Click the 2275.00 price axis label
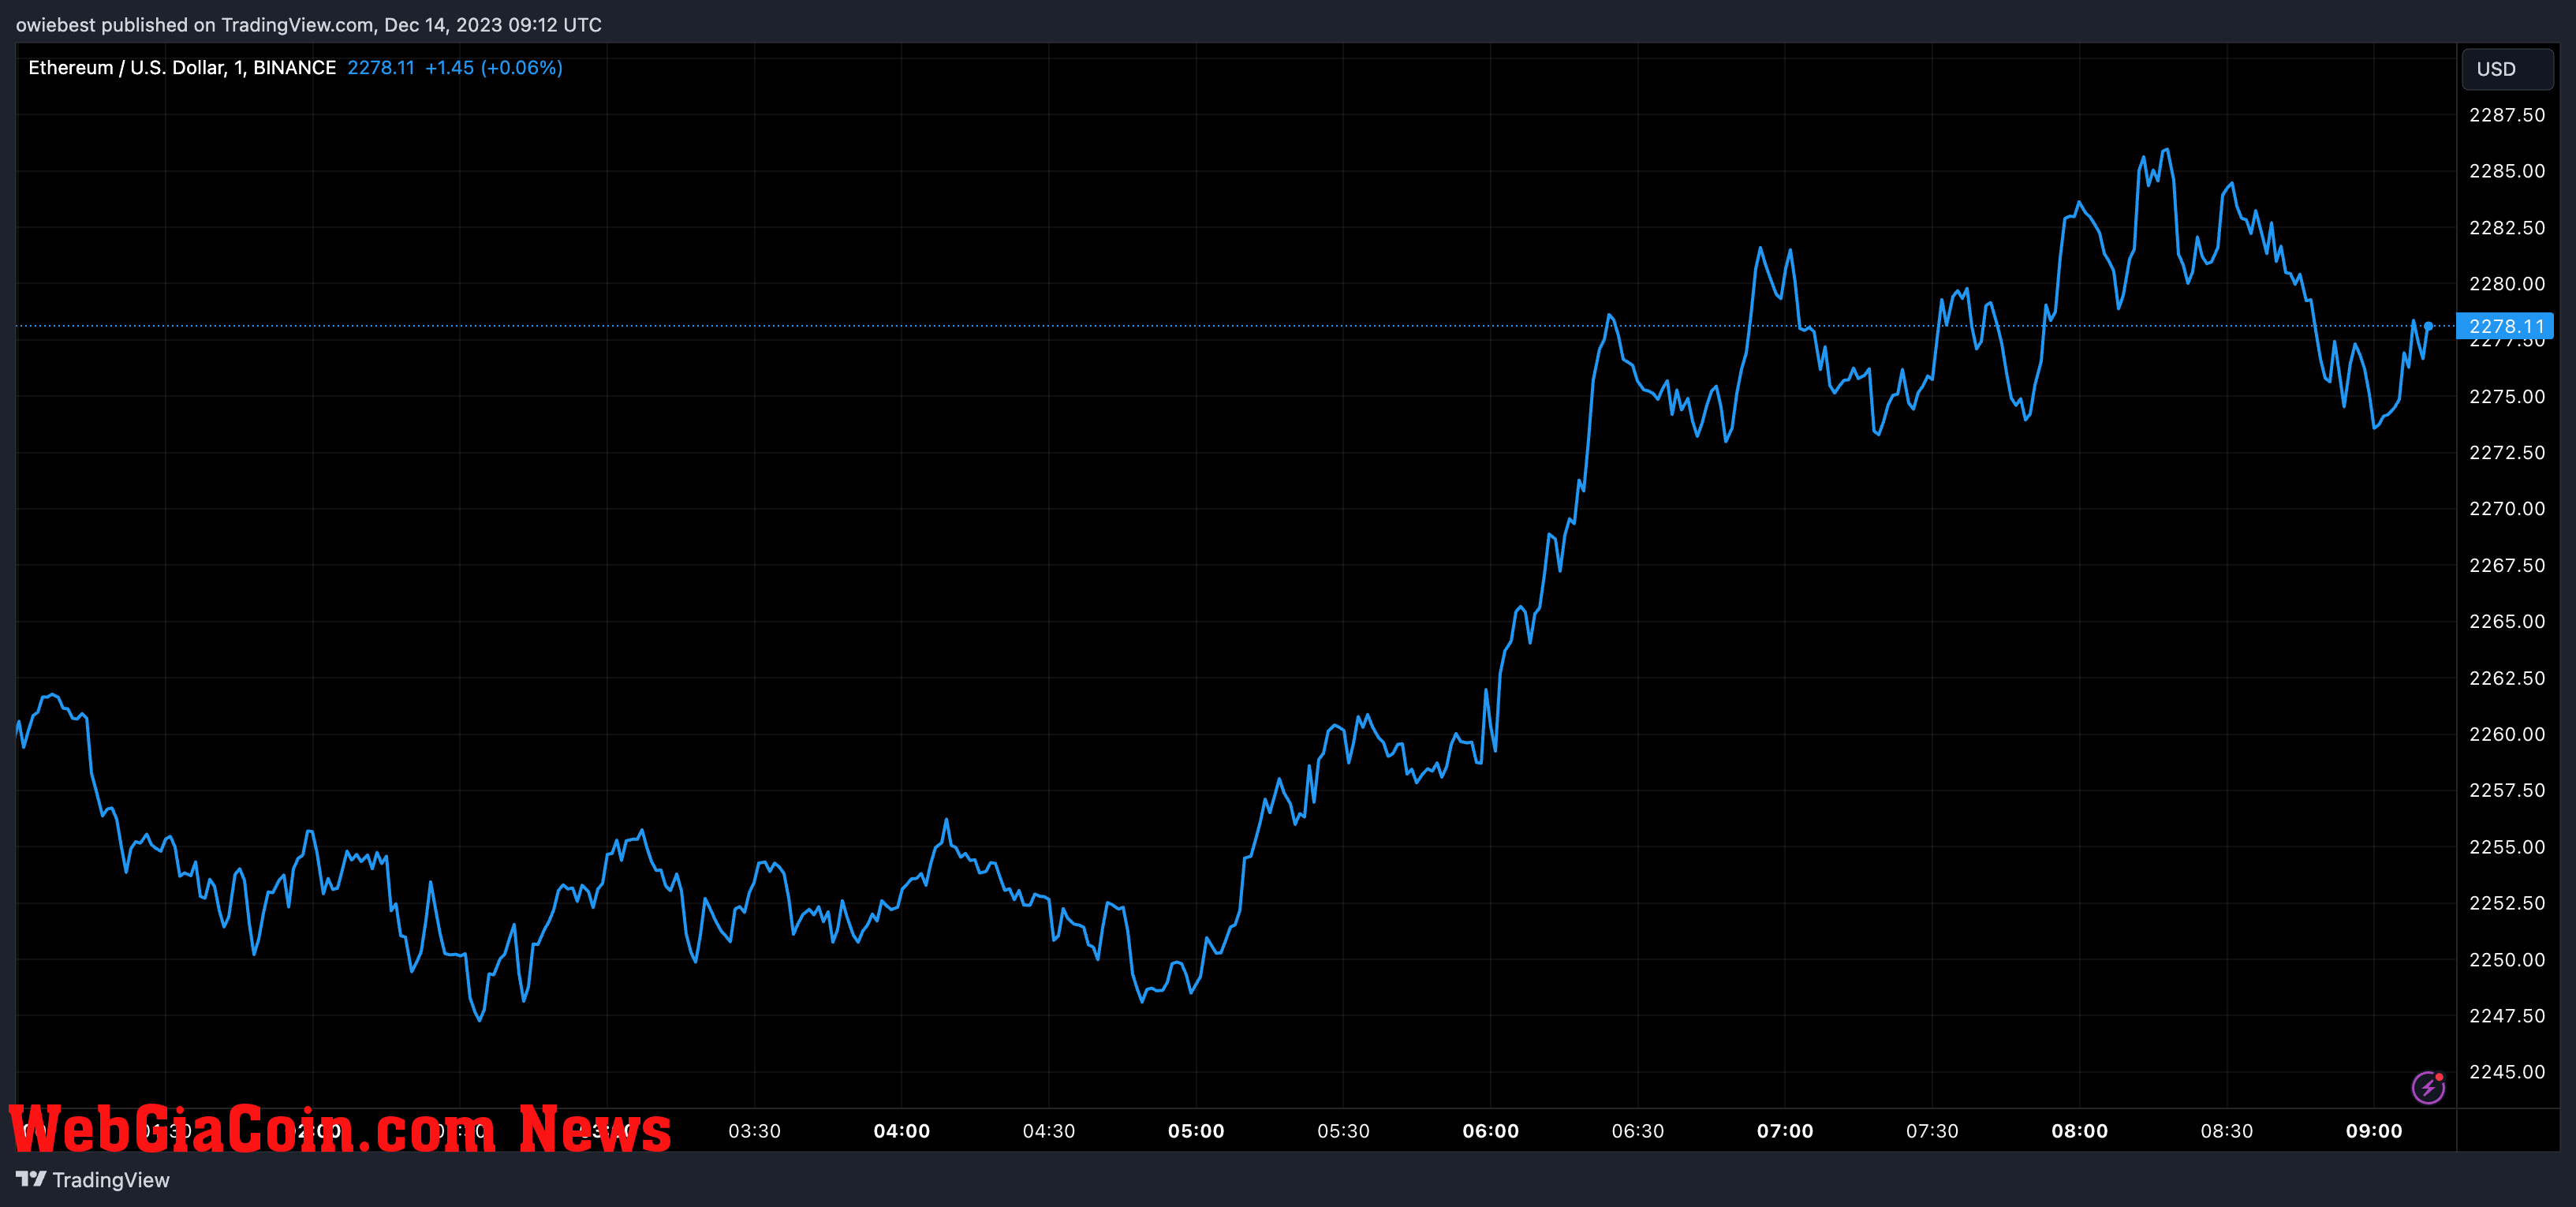 (2507, 397)
